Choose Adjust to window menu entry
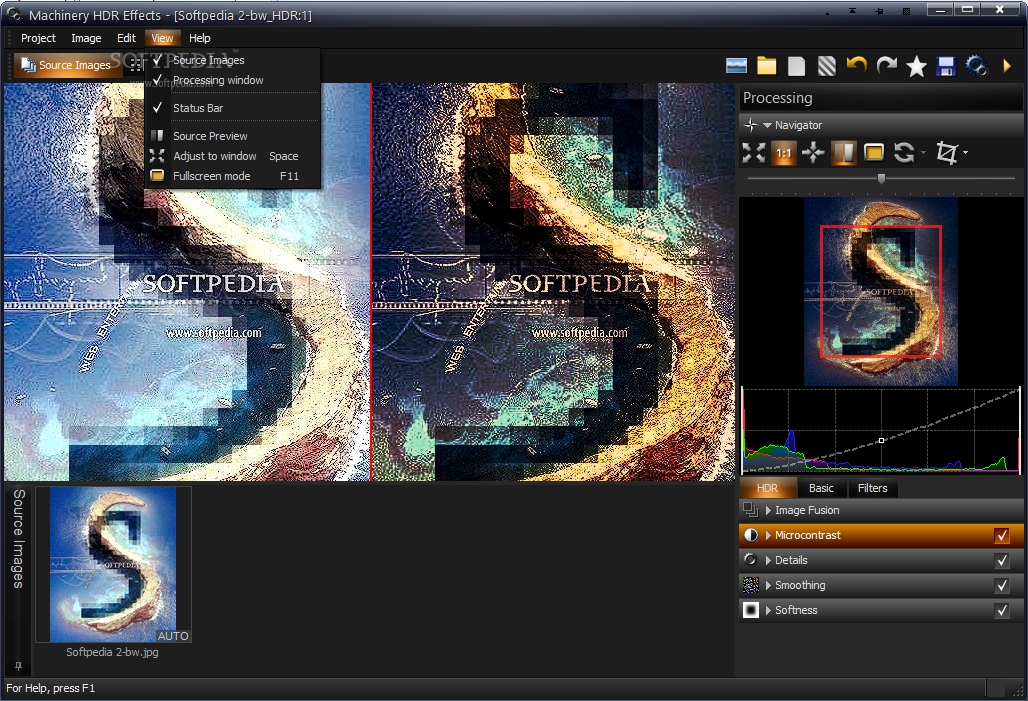Viewport: 1028px width, 701px height. pos(232,156)
